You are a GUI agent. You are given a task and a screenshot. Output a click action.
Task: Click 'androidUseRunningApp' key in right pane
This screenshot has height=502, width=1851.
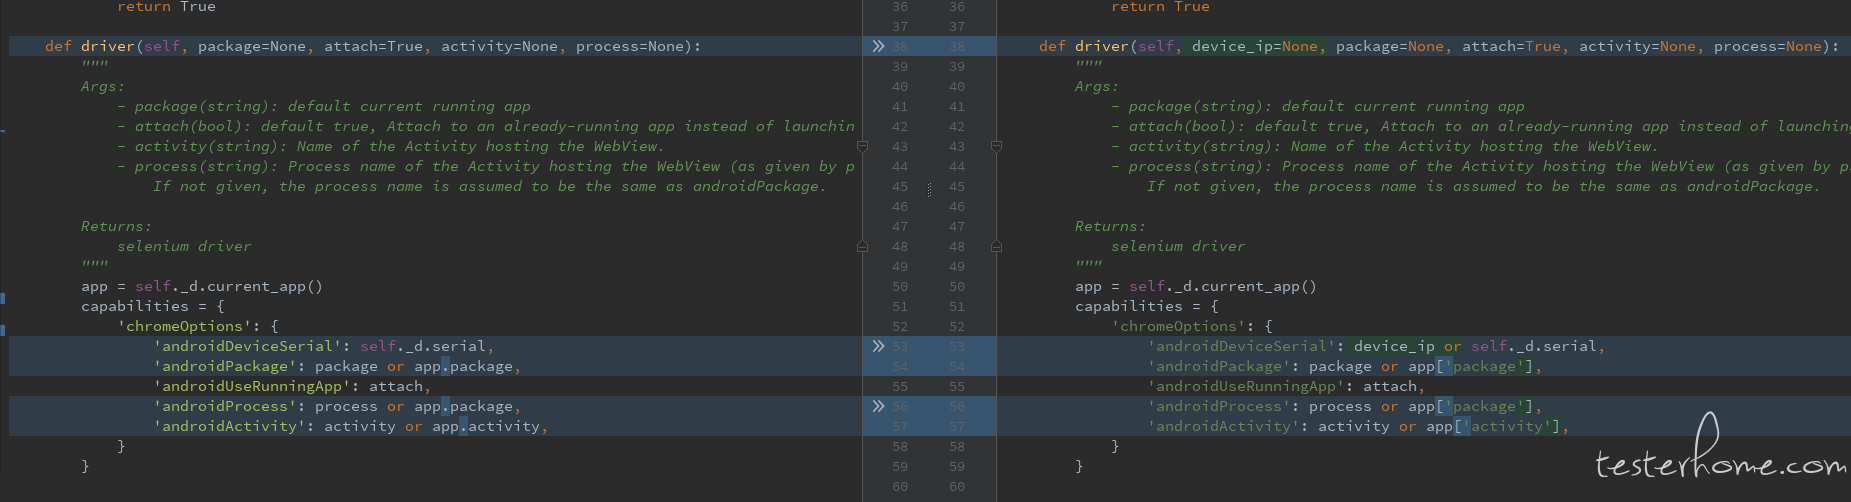(1246, 386)
